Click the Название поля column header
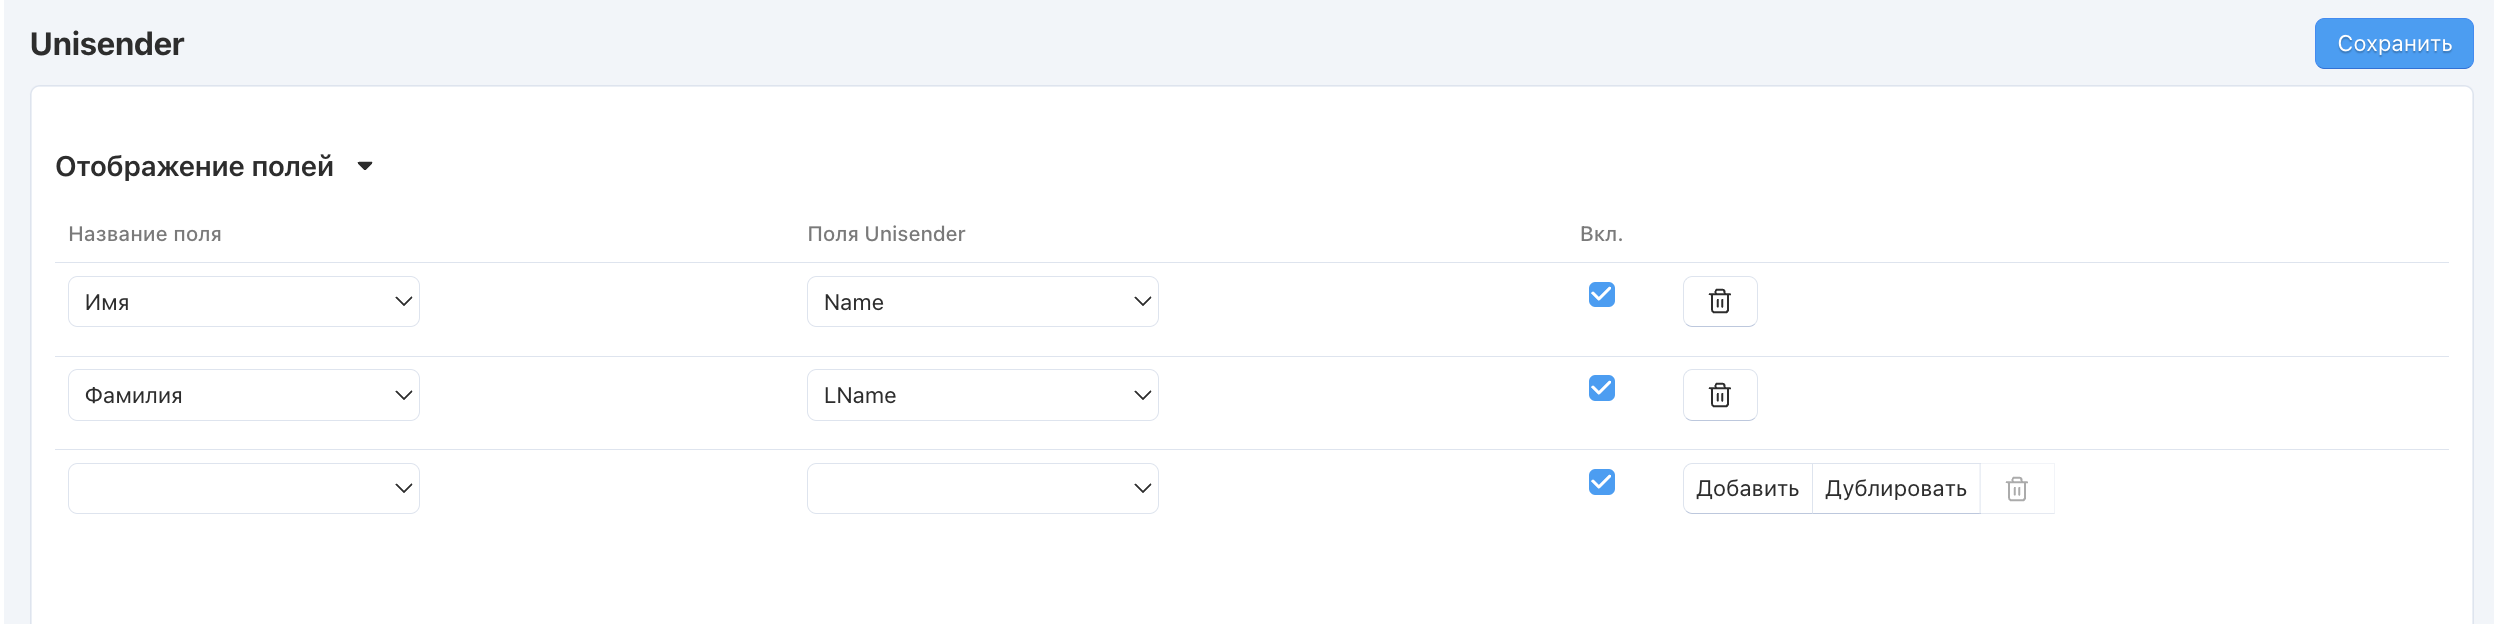Image resolution: width=2494 pixels, height=624 pixels. [145, 234]
